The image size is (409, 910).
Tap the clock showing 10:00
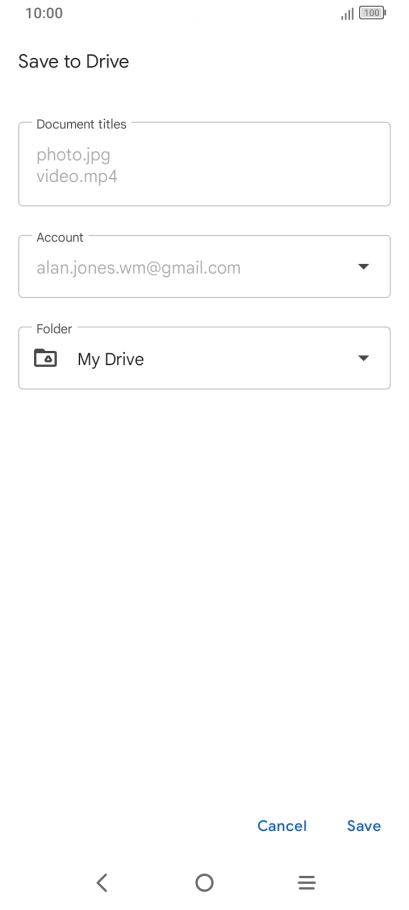(x=44, y=13)
